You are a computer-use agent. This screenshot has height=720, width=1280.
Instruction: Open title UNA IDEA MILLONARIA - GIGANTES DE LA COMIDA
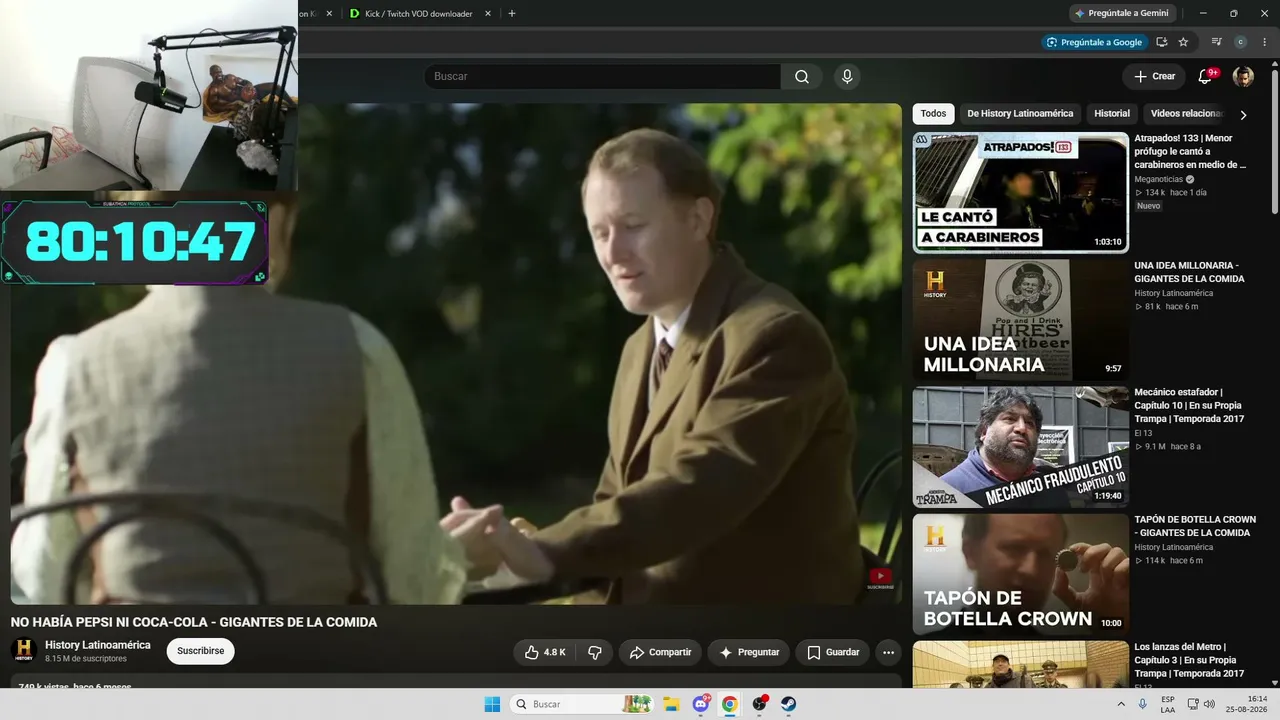click(x=1189, y=272)
